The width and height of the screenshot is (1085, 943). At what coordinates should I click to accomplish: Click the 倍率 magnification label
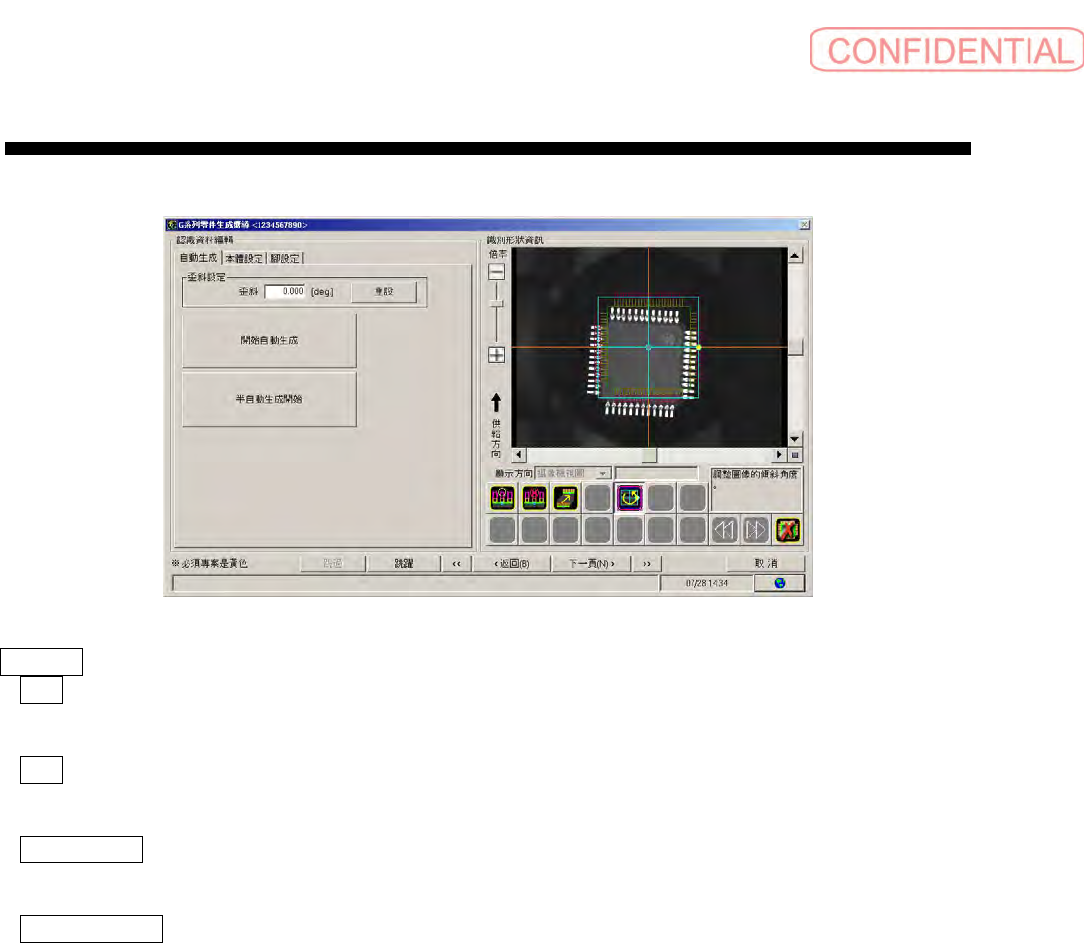coord(497,254)
